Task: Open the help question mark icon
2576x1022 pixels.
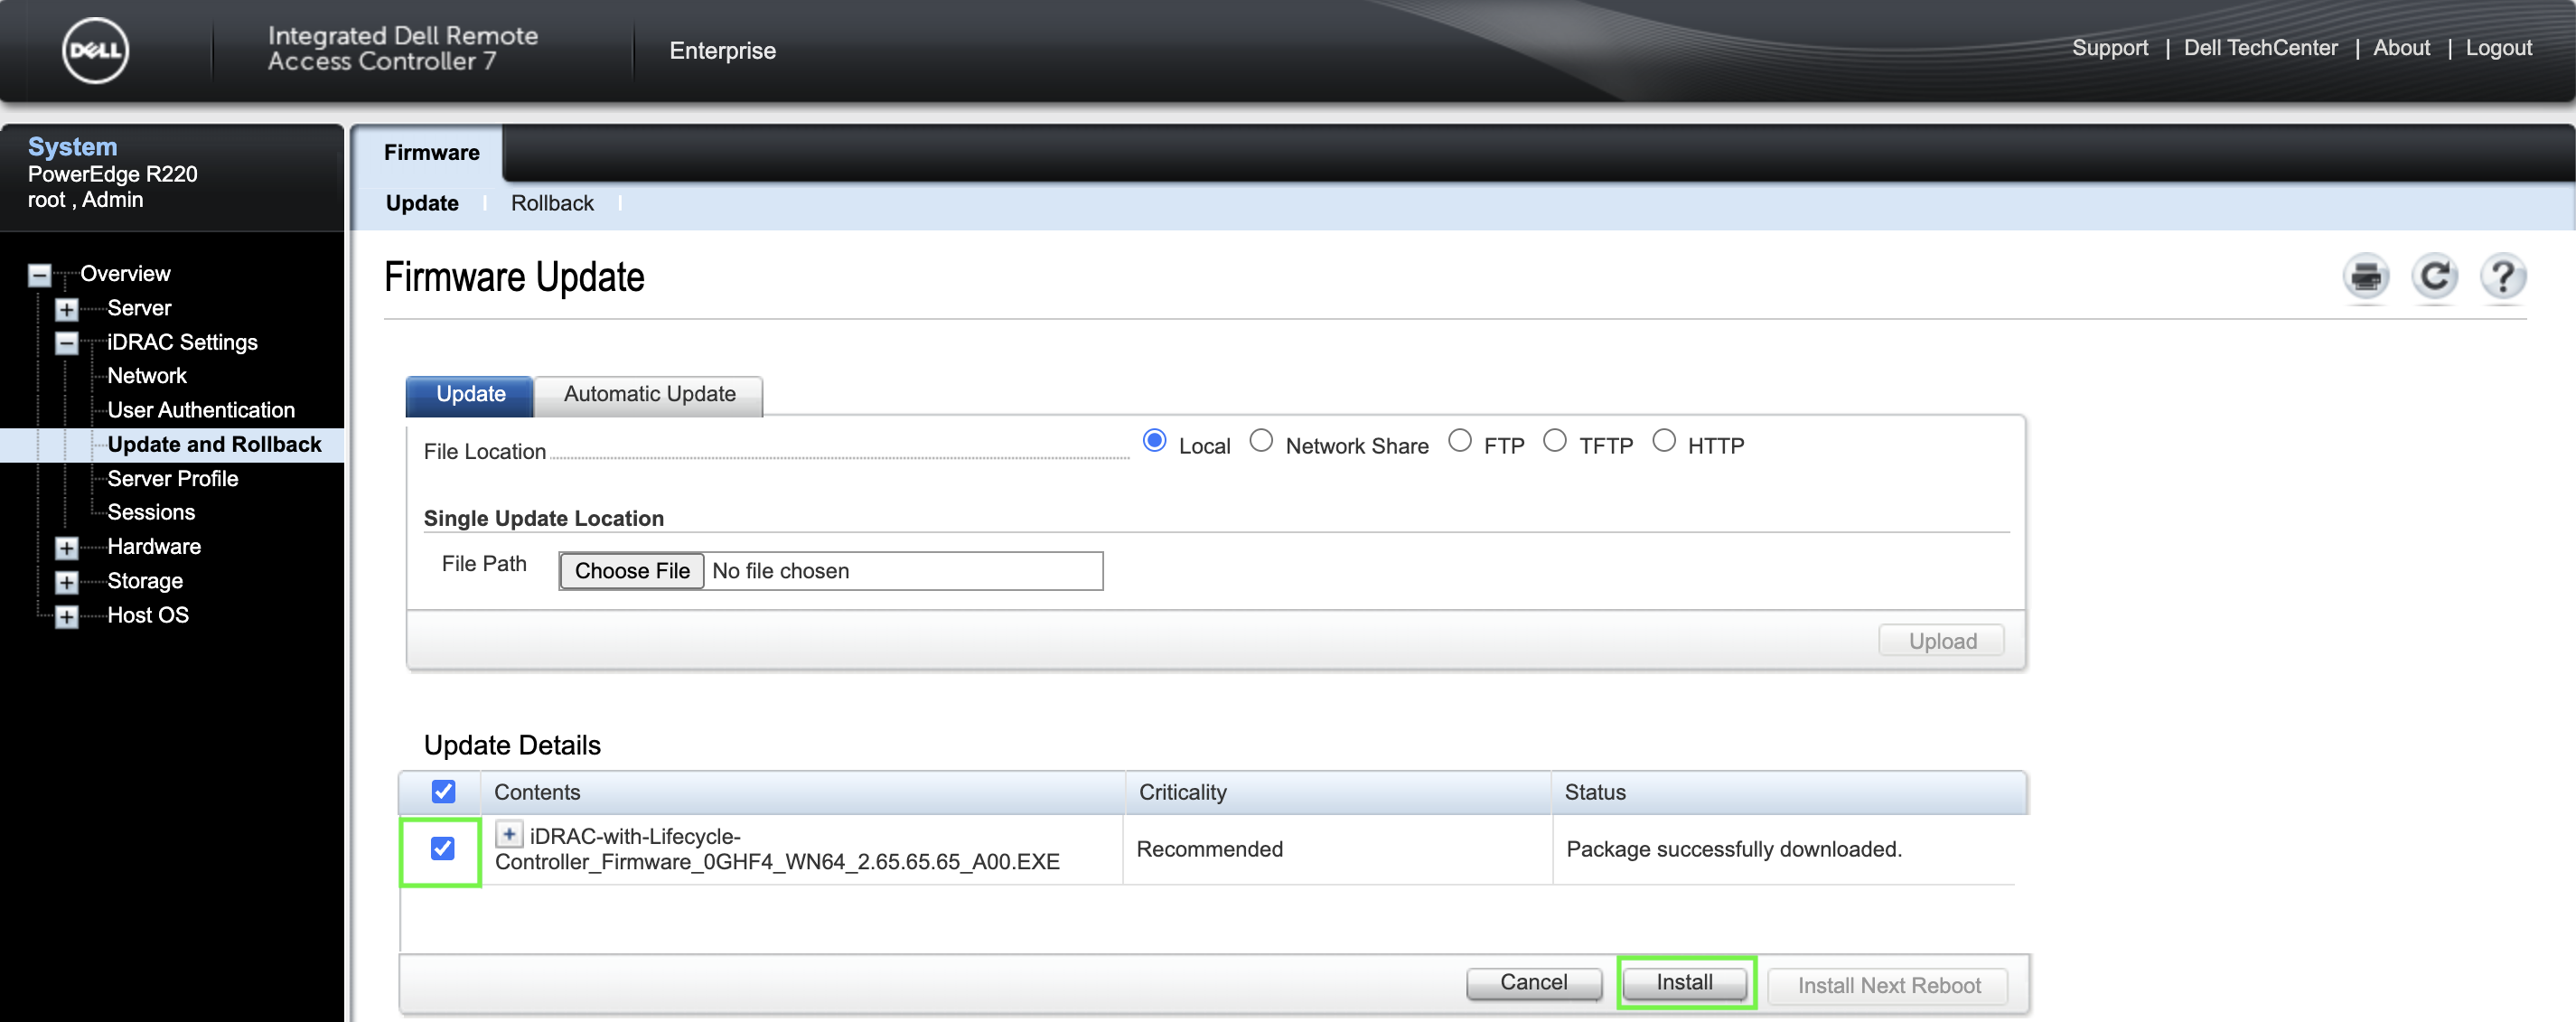Action: click(2503, 276)
